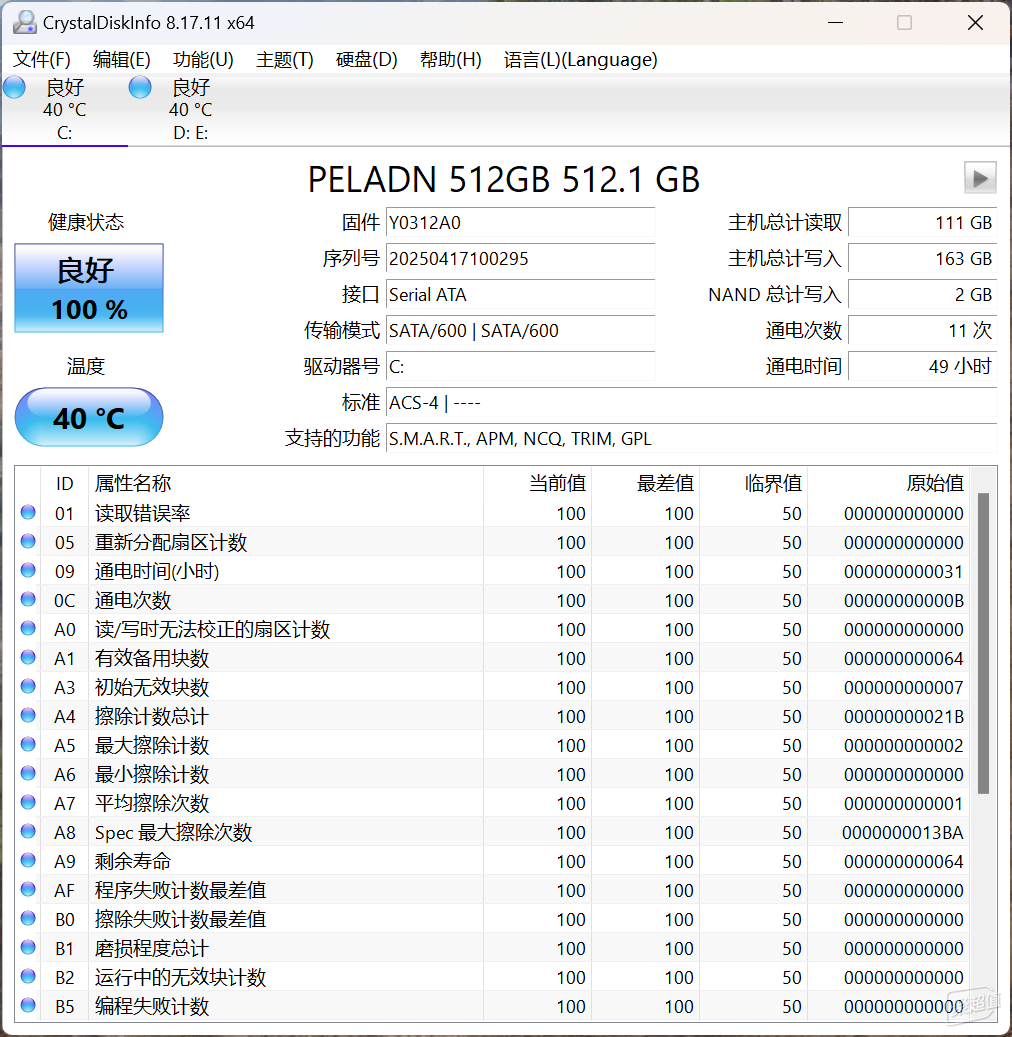Image resolution: width=1012 pixels, height=1037 pixels.
Task: Click the 健康状态 label
Action: (86, 222)
